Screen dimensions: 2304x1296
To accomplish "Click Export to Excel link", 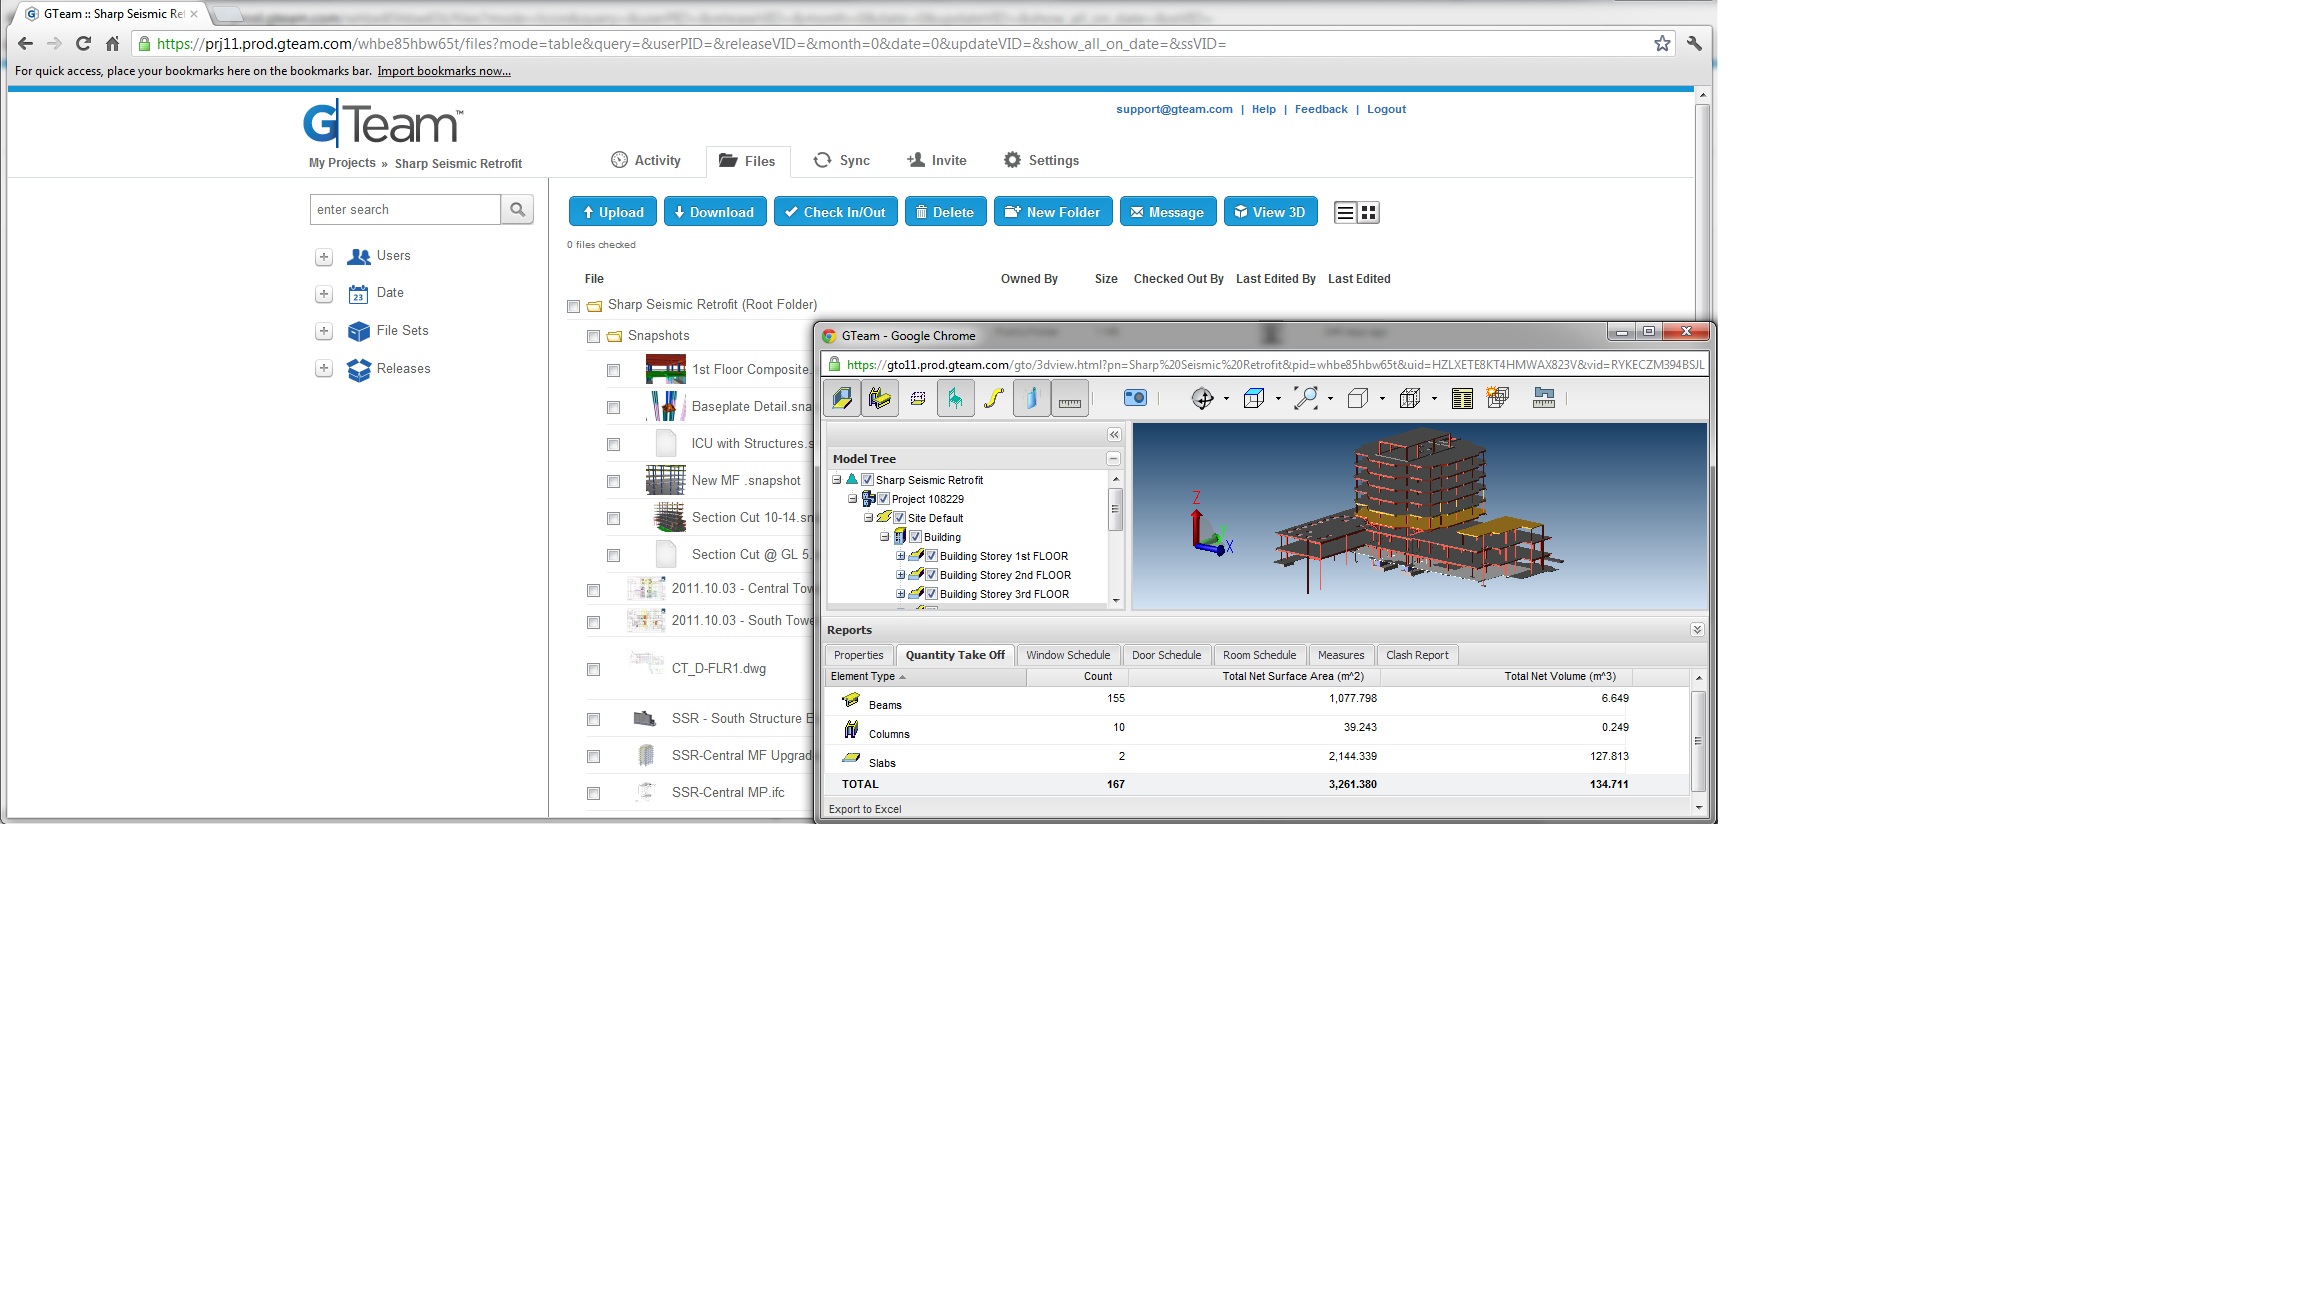I will (x=864, y=809).
